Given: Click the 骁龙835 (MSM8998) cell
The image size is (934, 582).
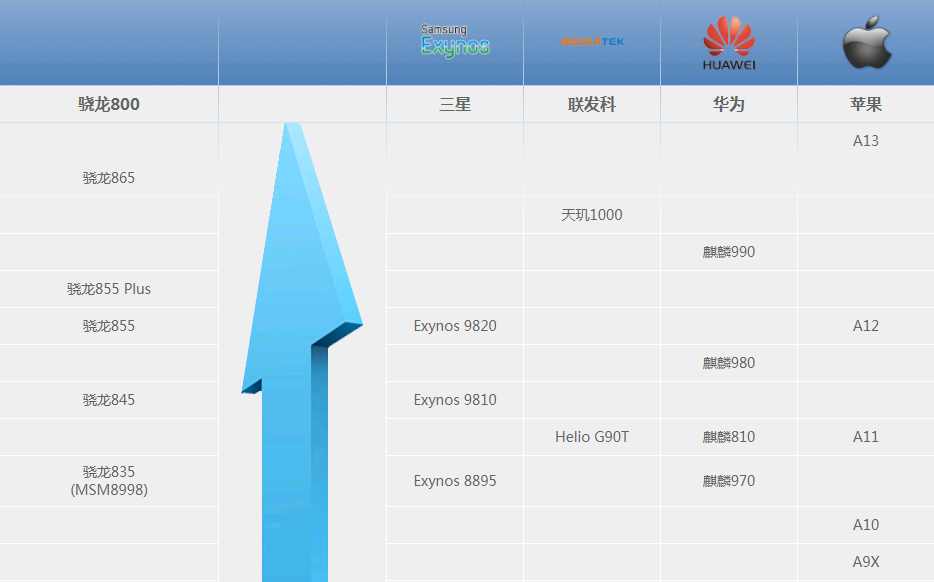Looking at the screenshot, I should (109, 481).
